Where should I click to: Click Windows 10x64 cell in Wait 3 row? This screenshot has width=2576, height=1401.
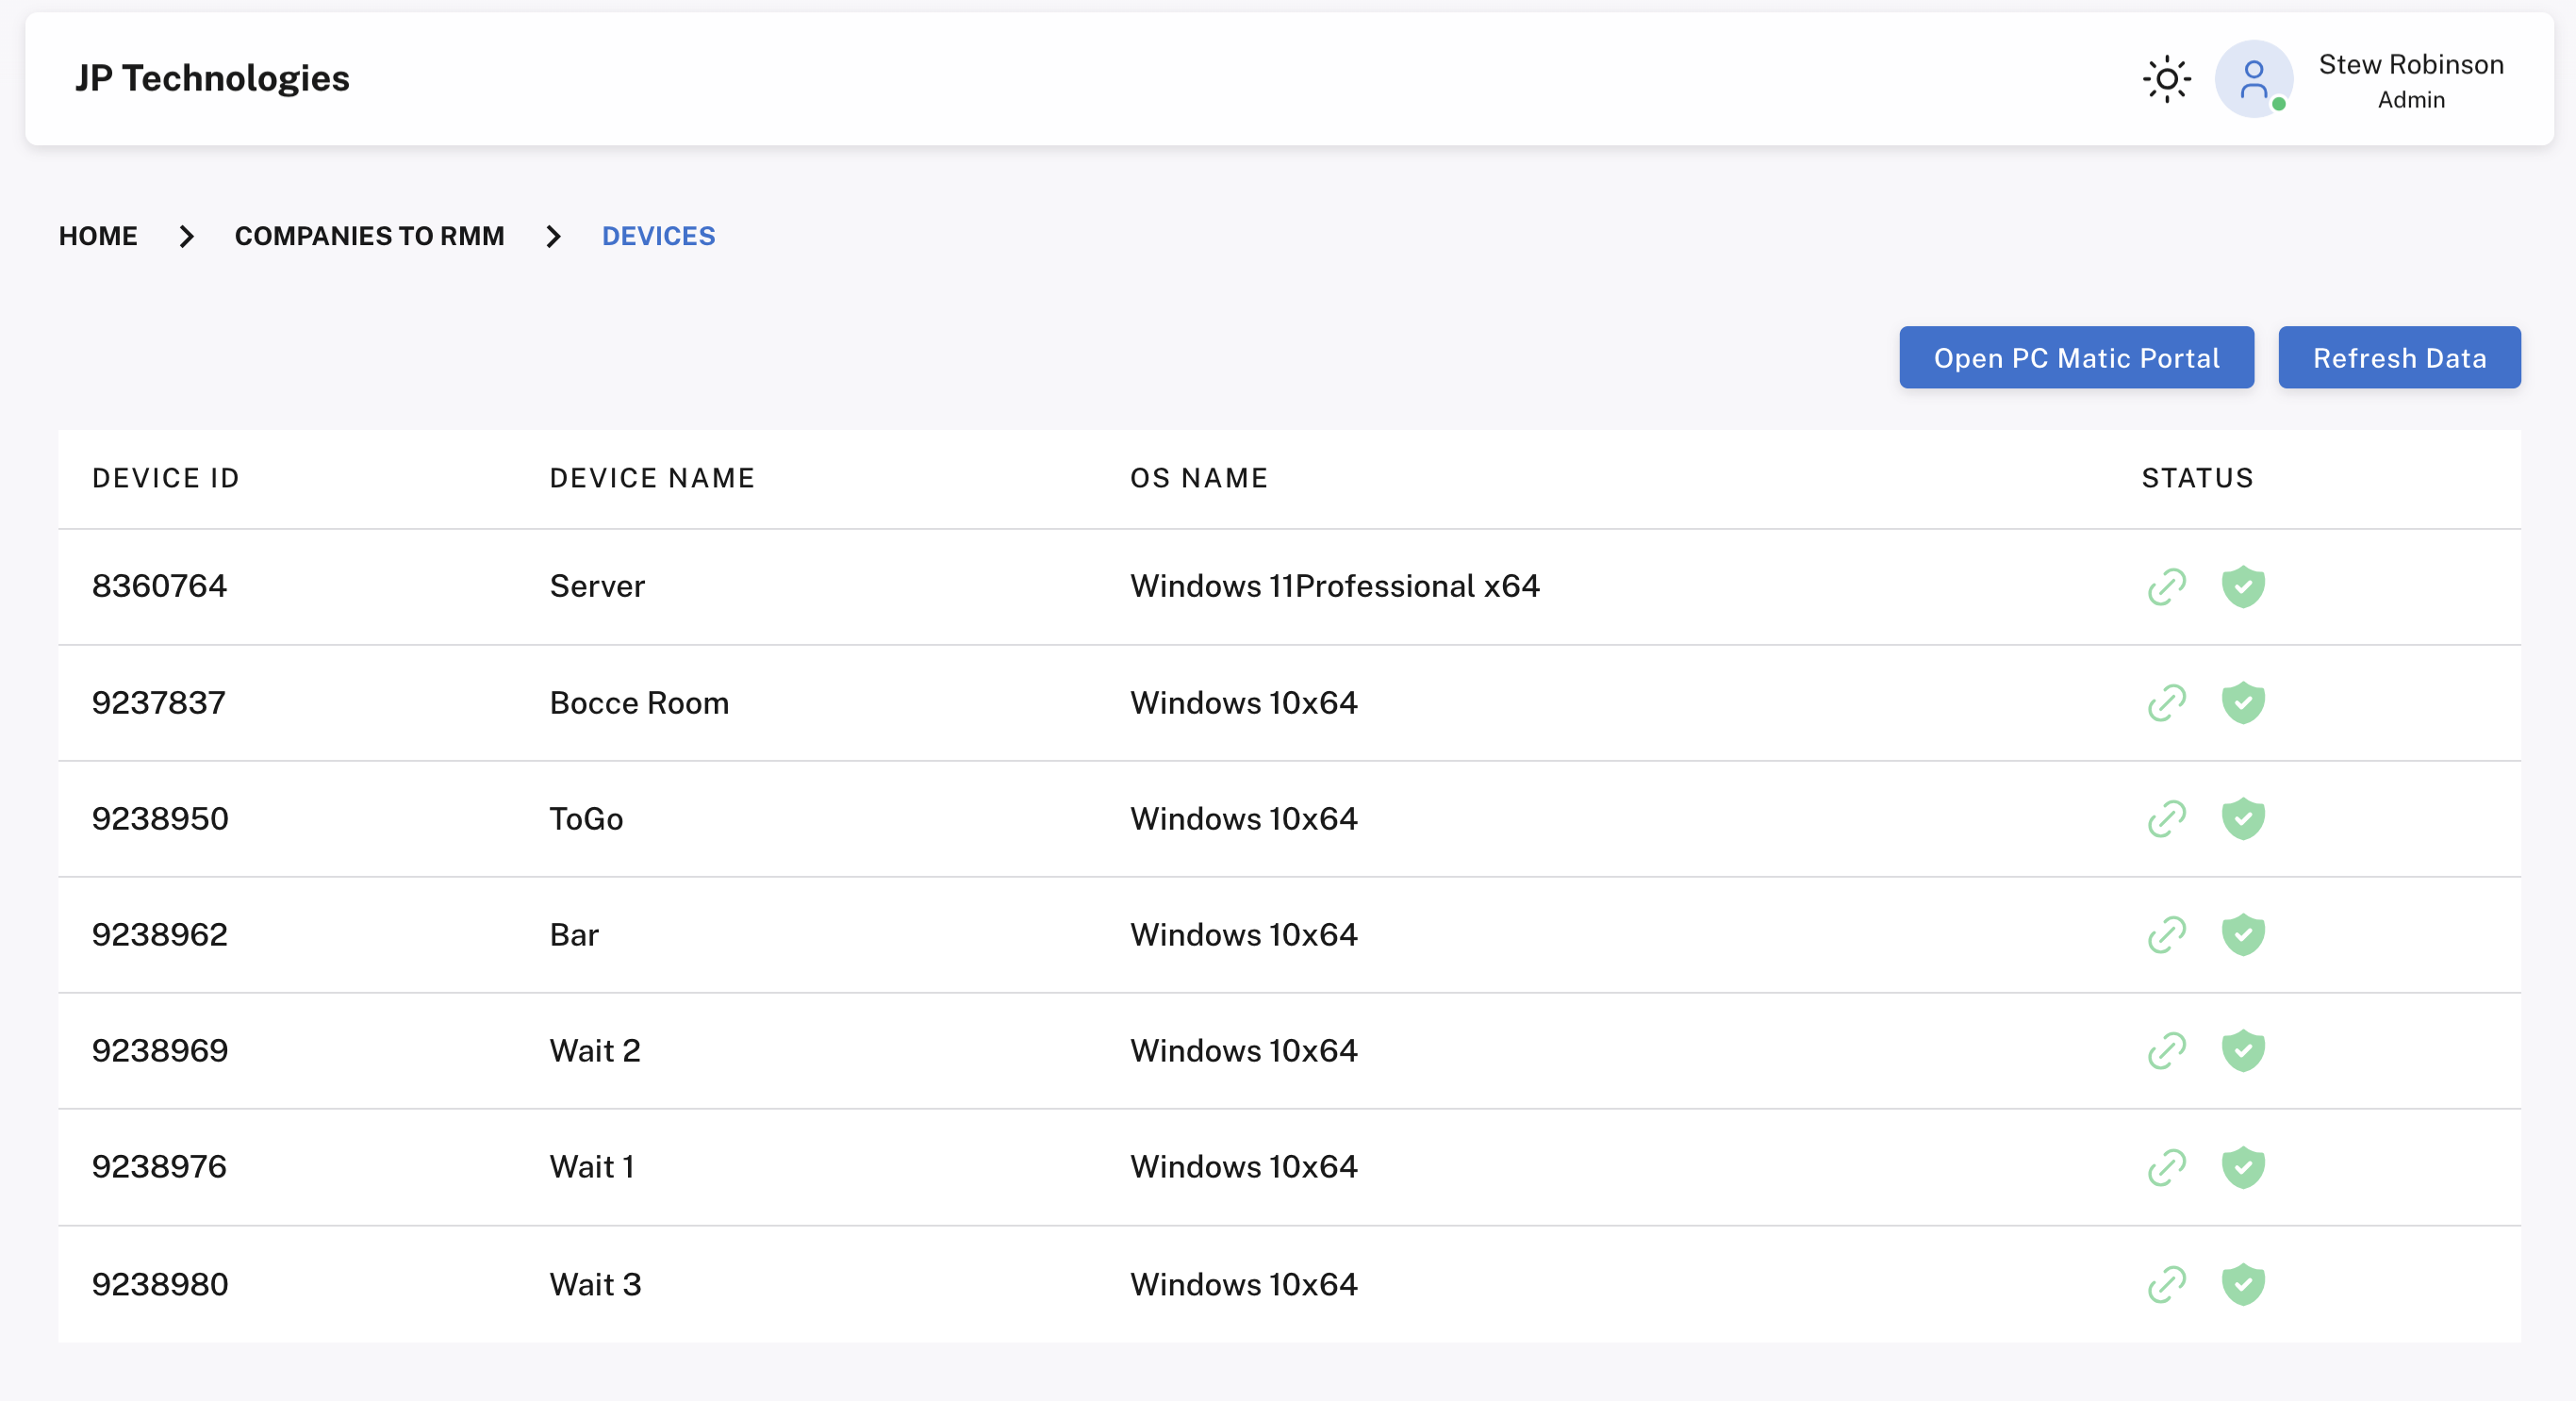coord(1244,1285)
